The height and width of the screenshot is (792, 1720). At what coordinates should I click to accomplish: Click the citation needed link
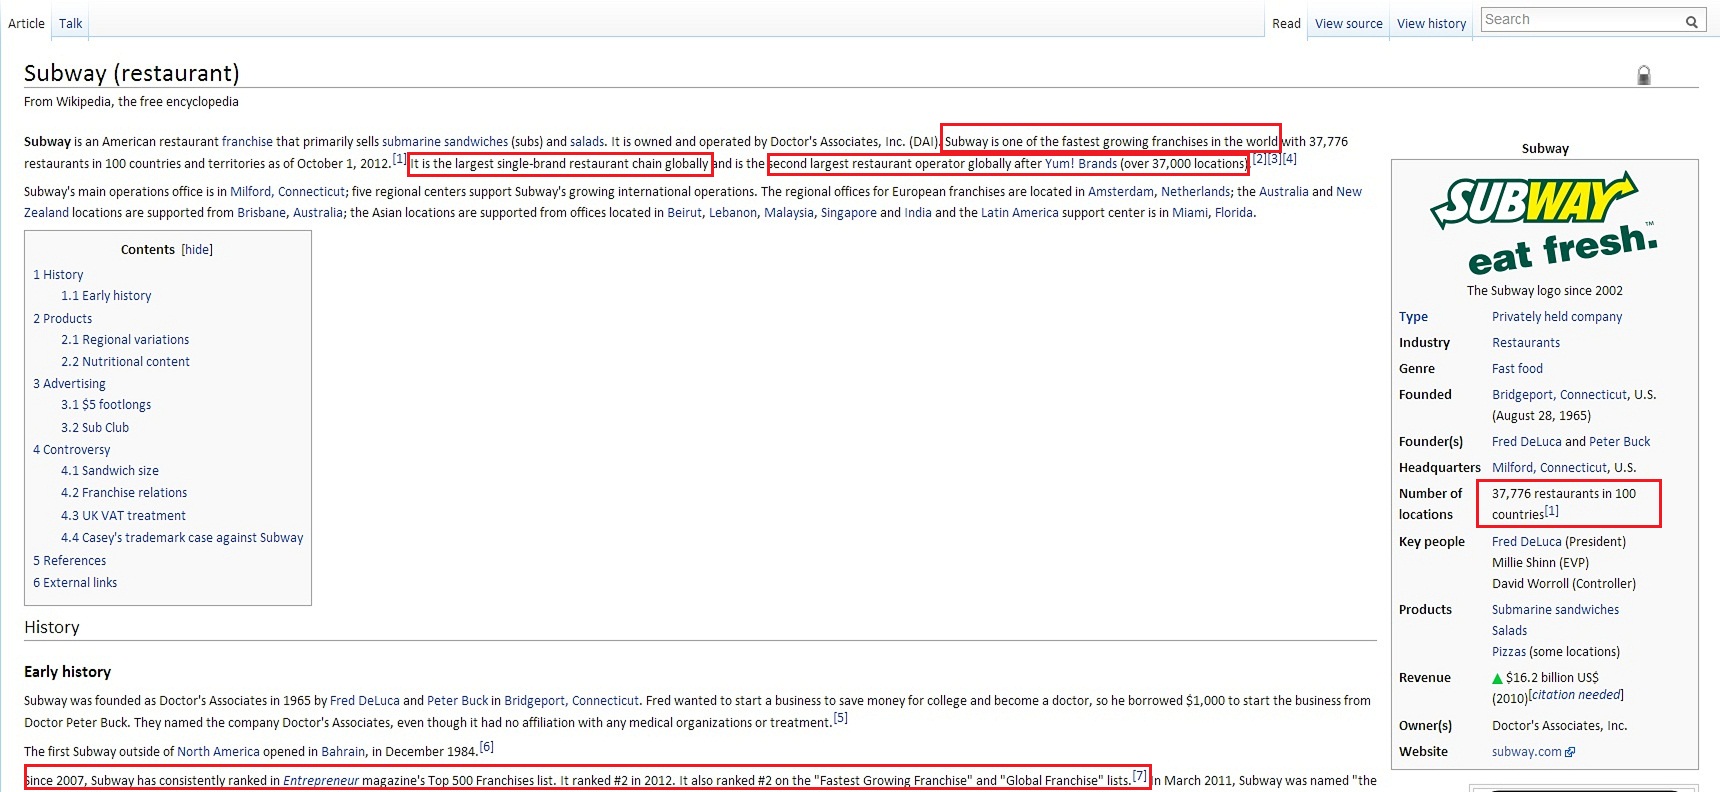(x=1576, y=695)
